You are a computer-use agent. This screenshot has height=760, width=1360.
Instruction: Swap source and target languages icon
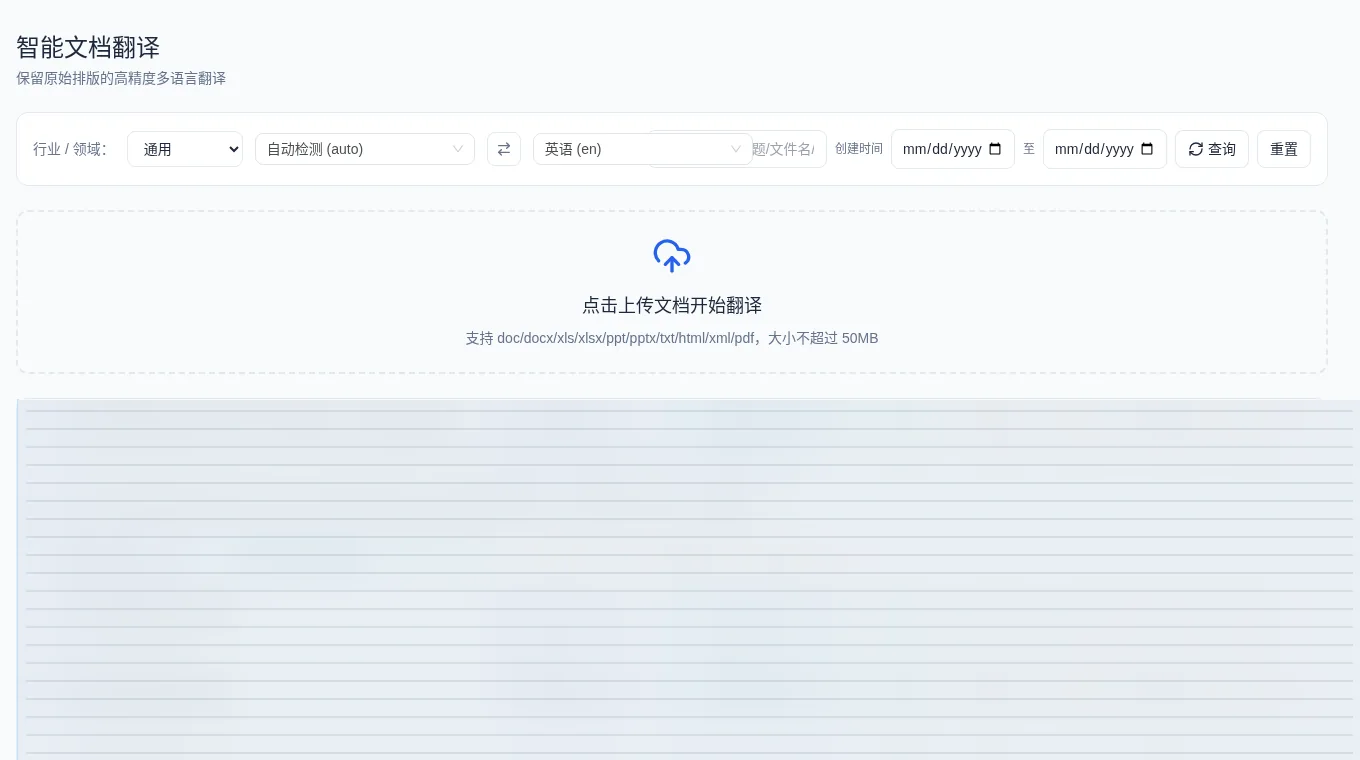(x=504, y=149)
